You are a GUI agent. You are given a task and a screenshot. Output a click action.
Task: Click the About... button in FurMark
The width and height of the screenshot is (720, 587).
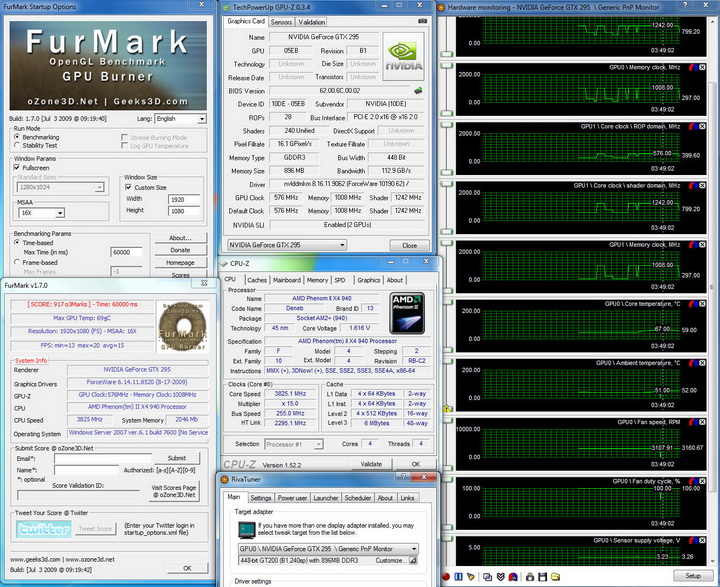(x=180, y=238)
